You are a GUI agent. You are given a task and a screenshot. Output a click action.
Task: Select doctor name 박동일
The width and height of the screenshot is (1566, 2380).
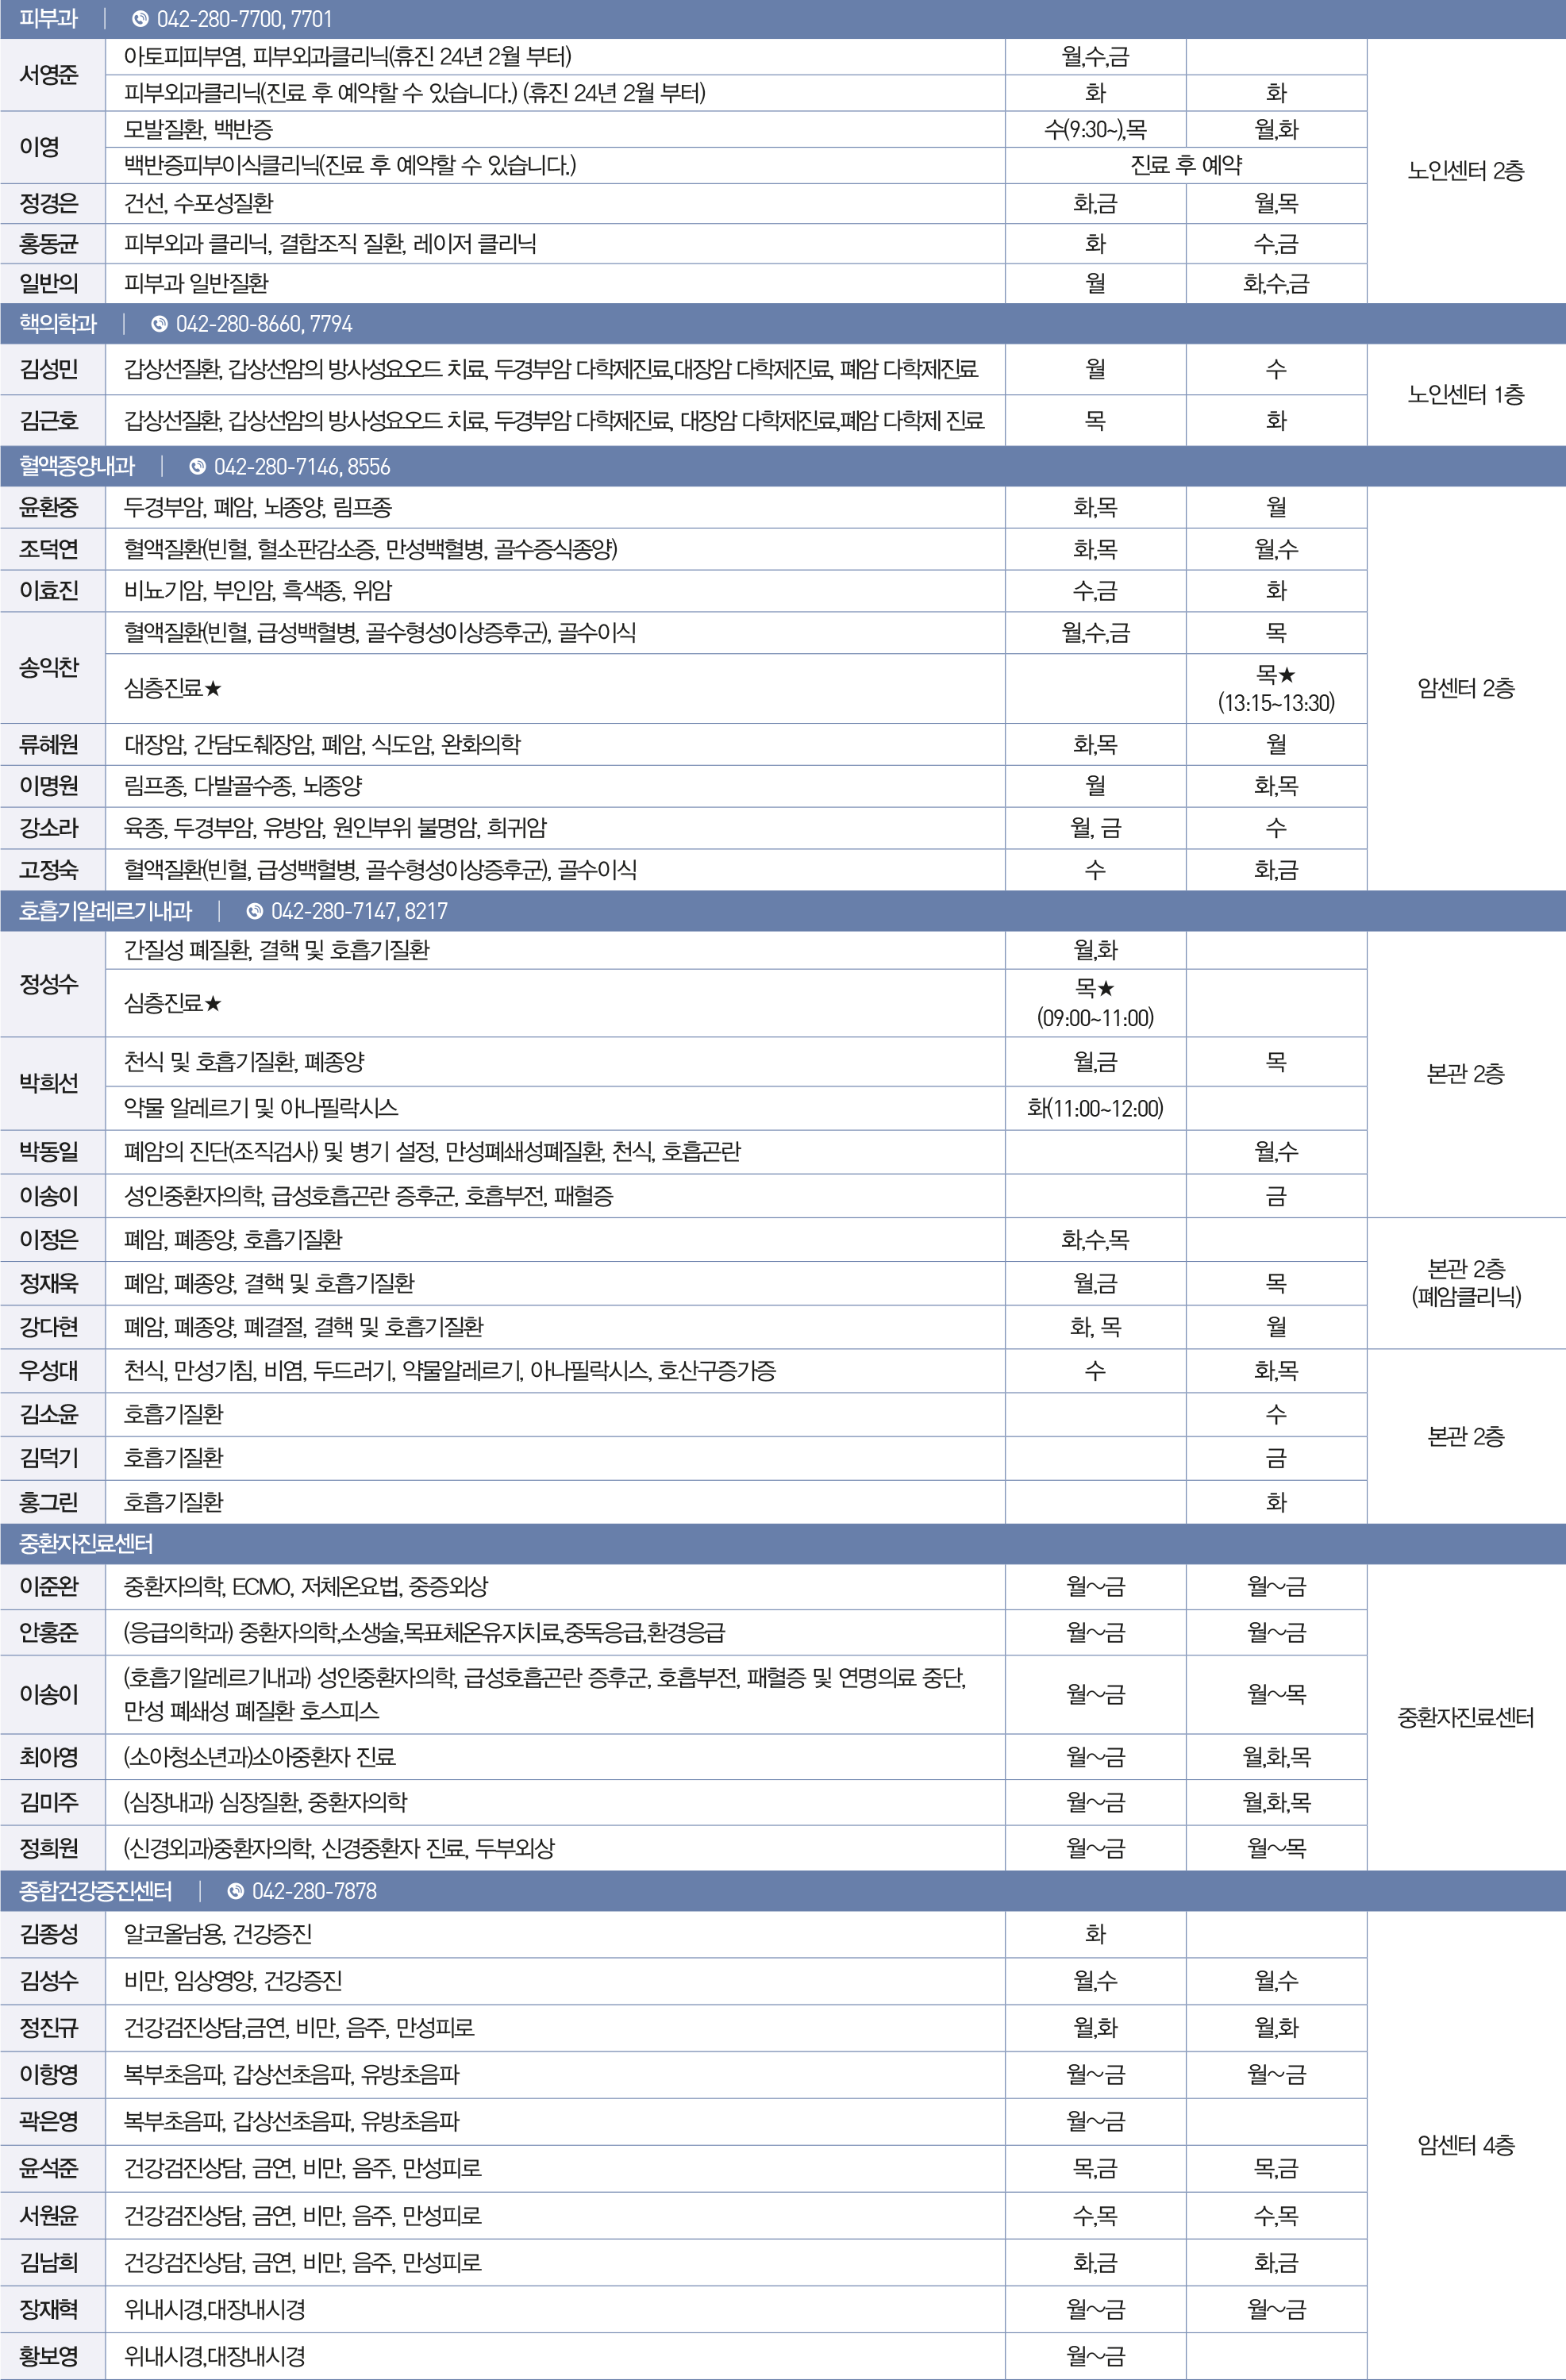49,1151
